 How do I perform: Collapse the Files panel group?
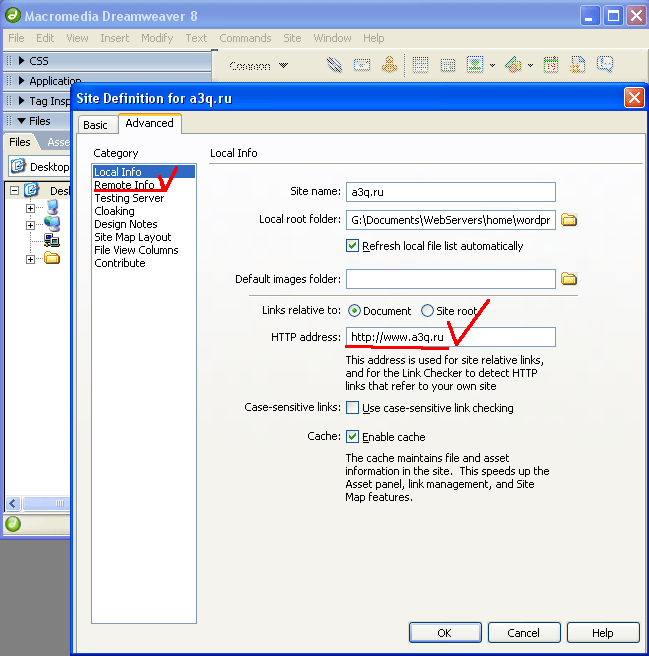pos(22,121)
